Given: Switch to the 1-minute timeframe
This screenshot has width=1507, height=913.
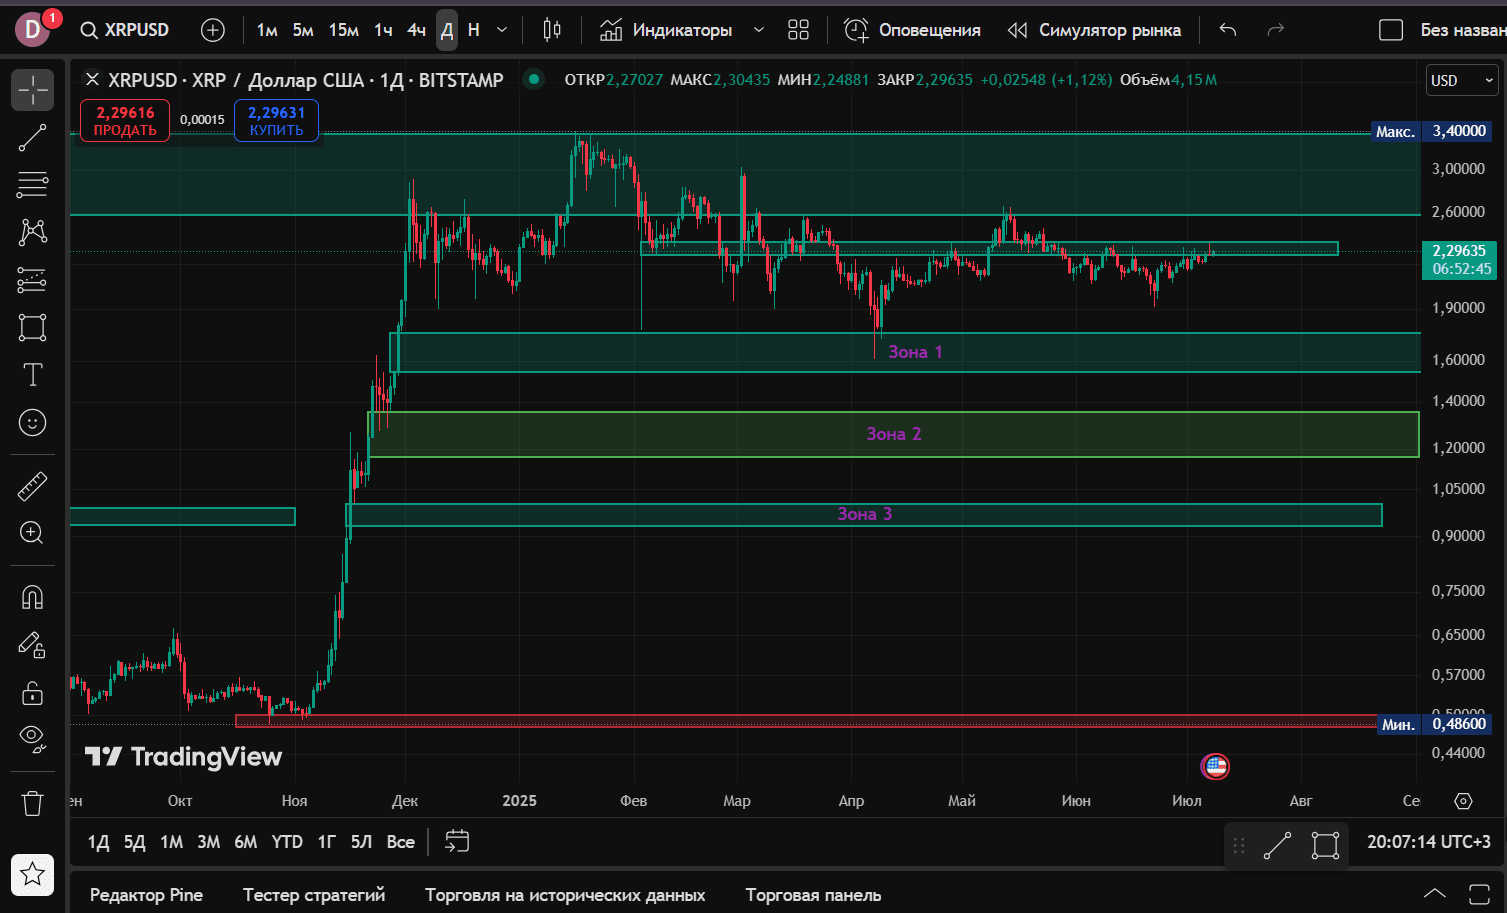Looking at the screenshot, I should (x=267, y=30).
